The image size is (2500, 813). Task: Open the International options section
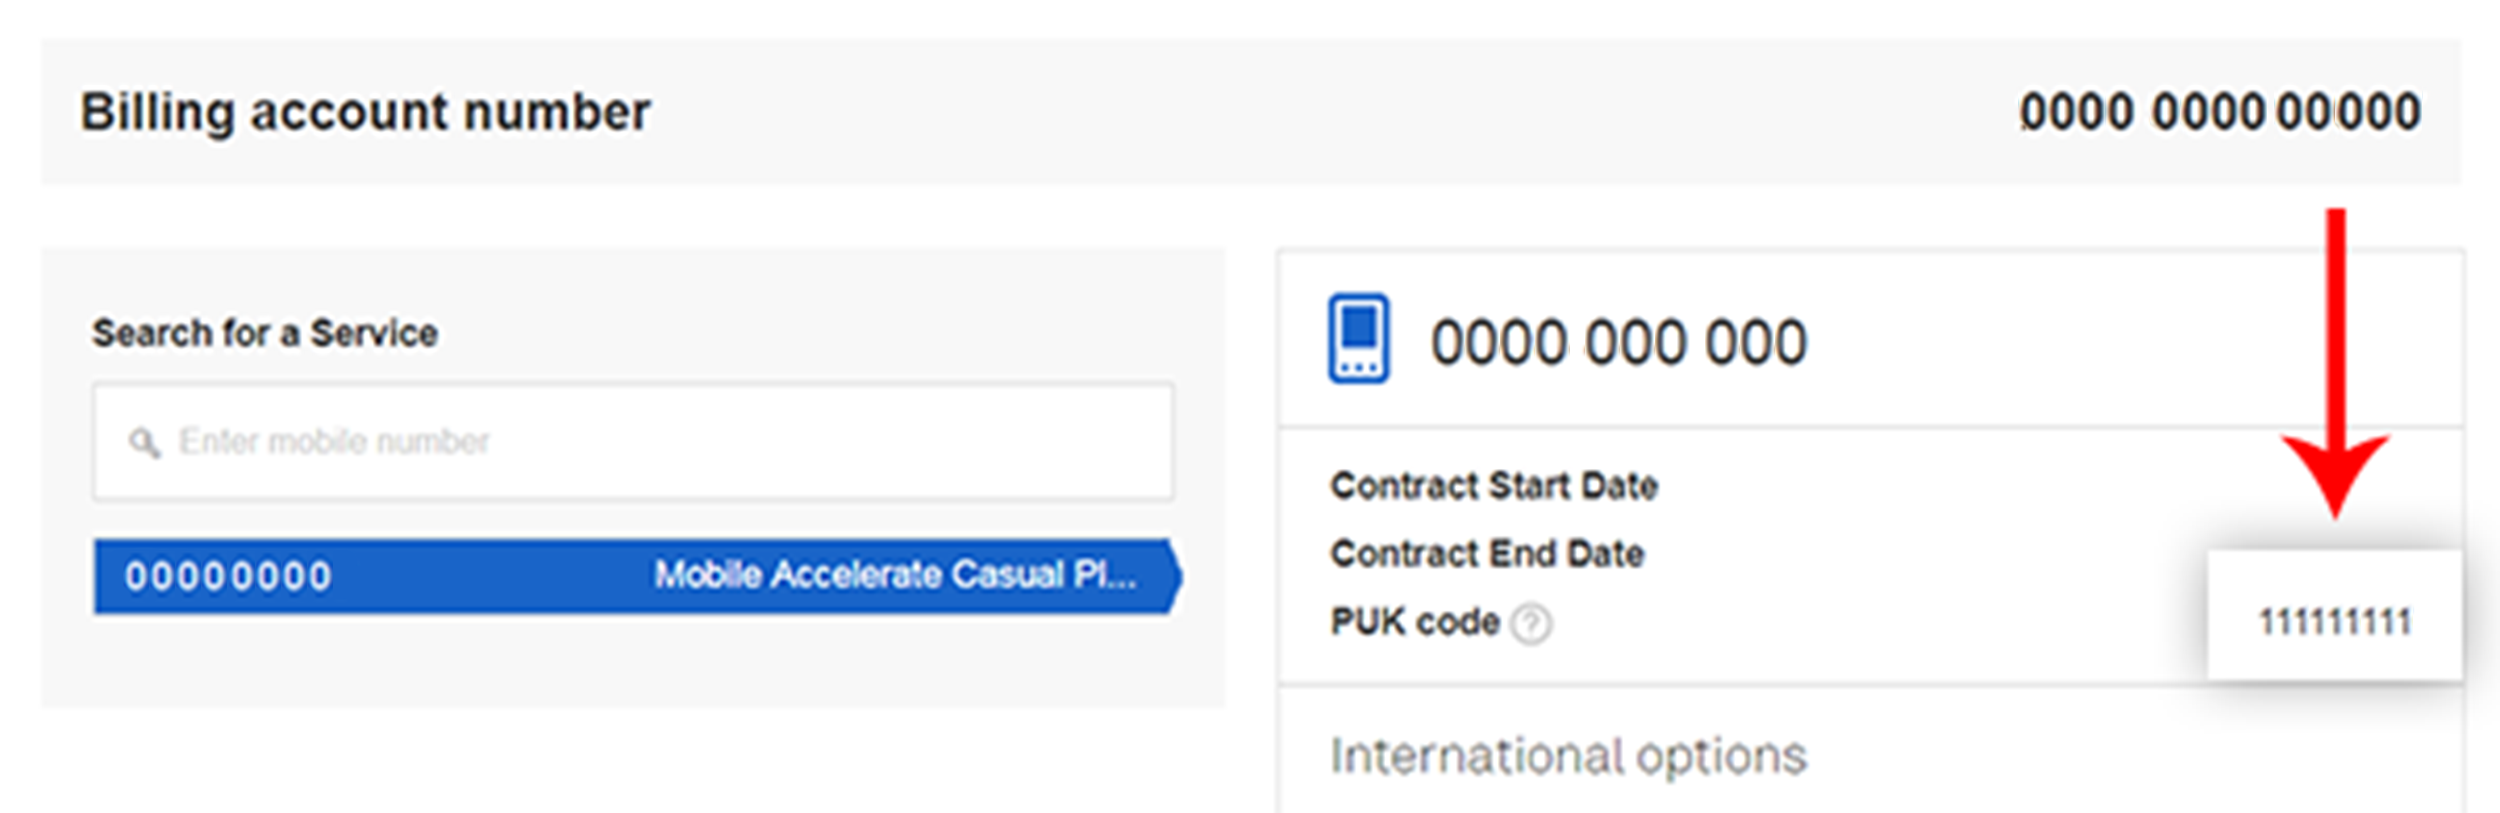pyautogui.click(x=1568, y=756)
